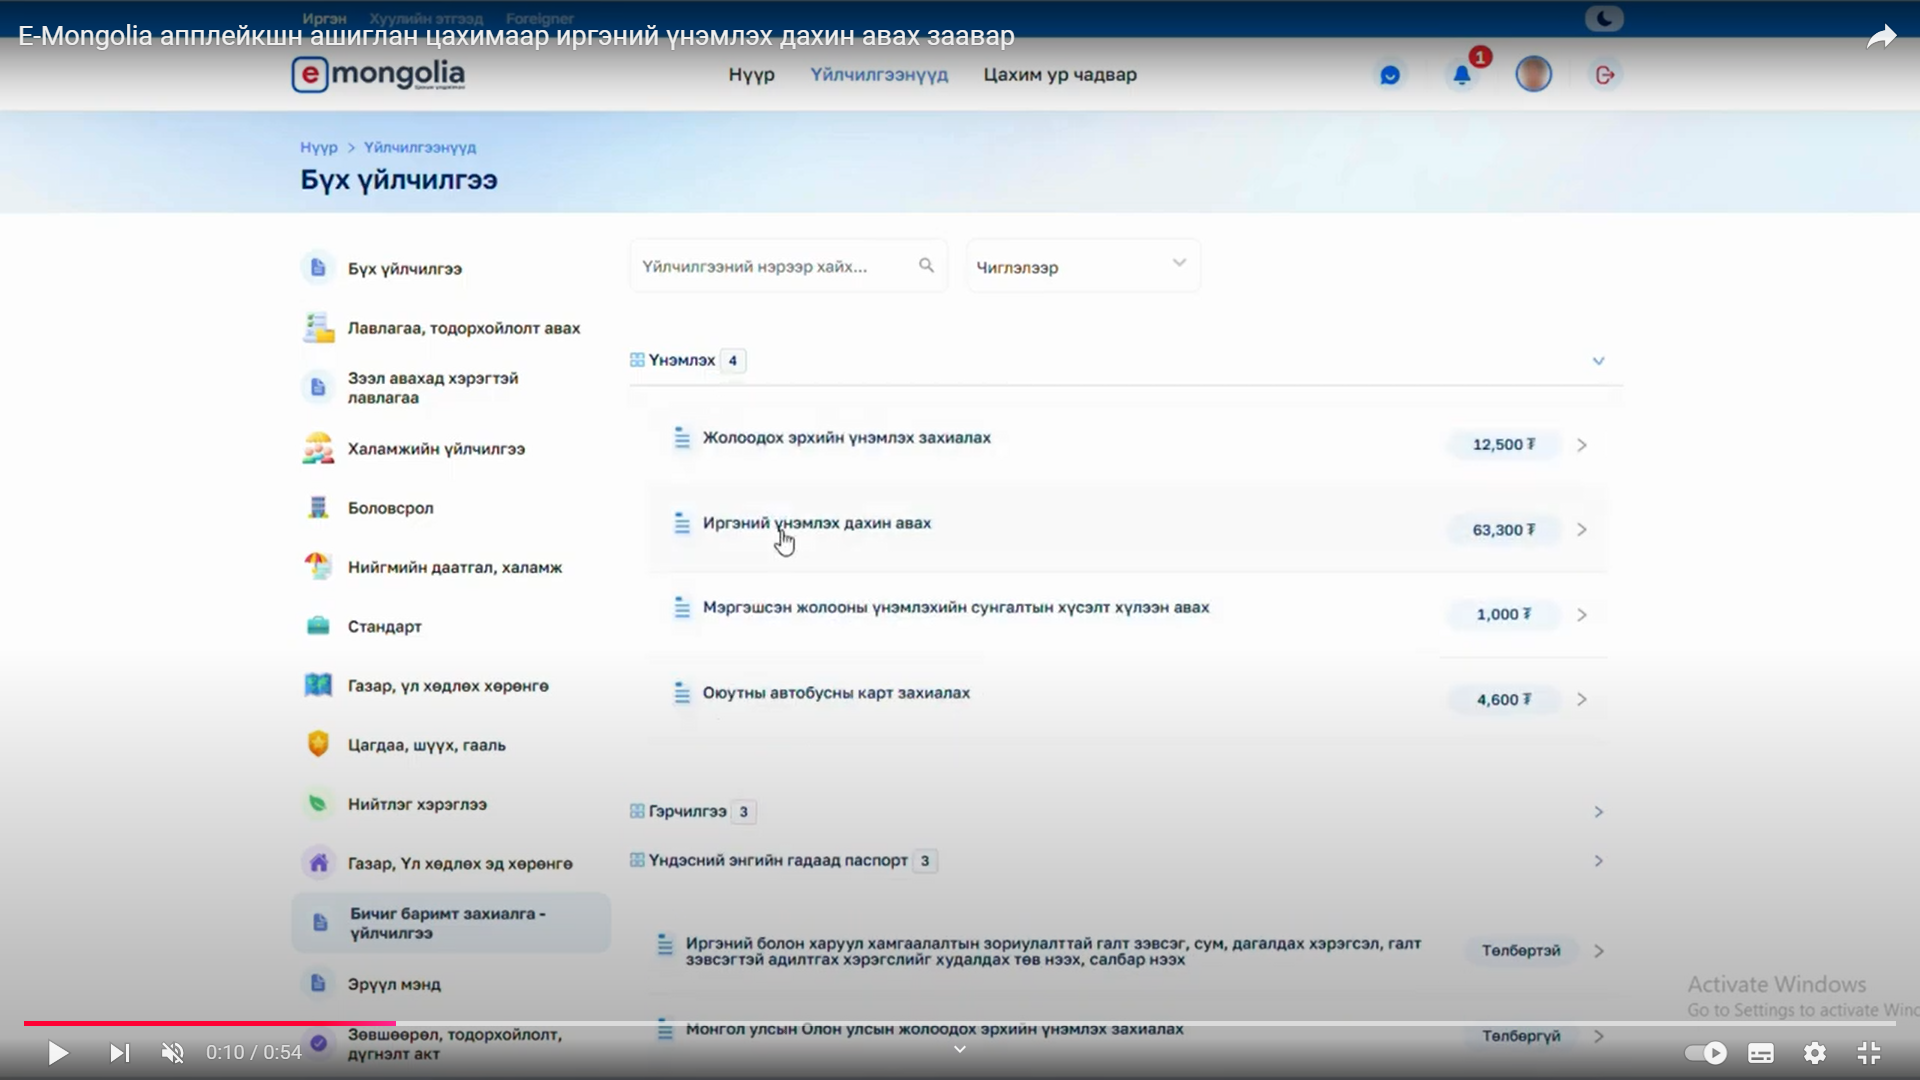Collapse the Үнэмлэх section chevron
Viewport: 1920px width, 1080px height.
(x=1598, y=361)
